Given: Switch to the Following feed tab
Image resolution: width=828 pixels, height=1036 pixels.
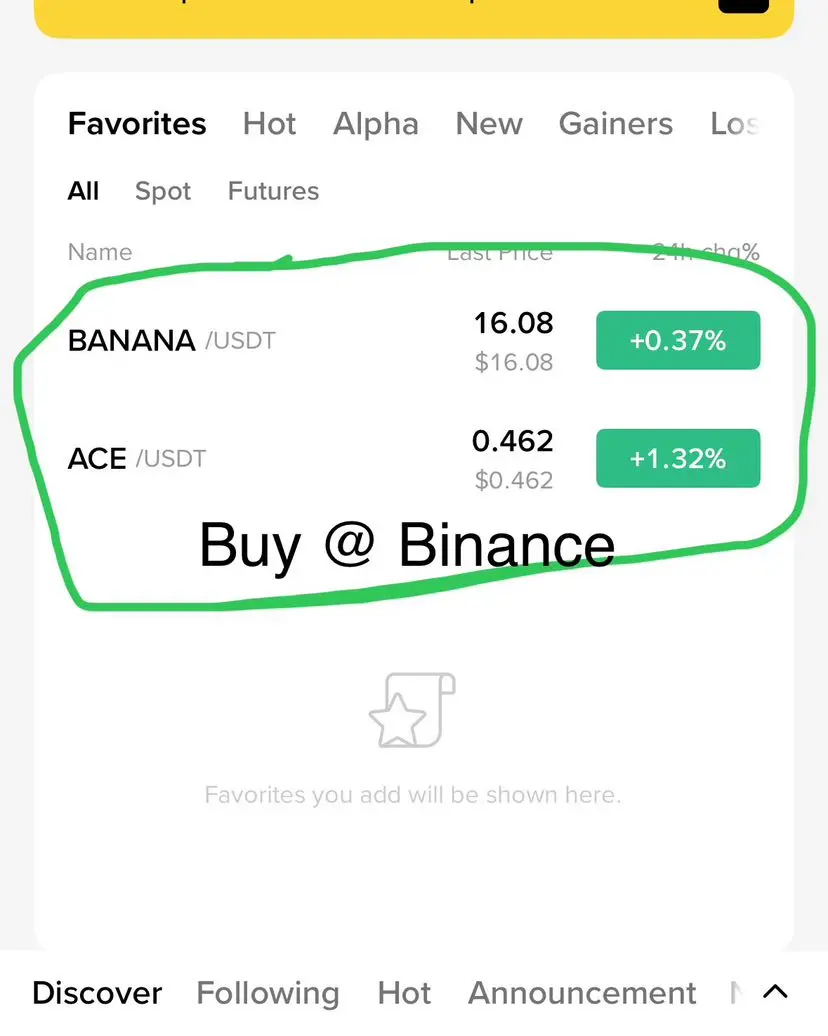Looking at the screenshot, I should point(268,993).
